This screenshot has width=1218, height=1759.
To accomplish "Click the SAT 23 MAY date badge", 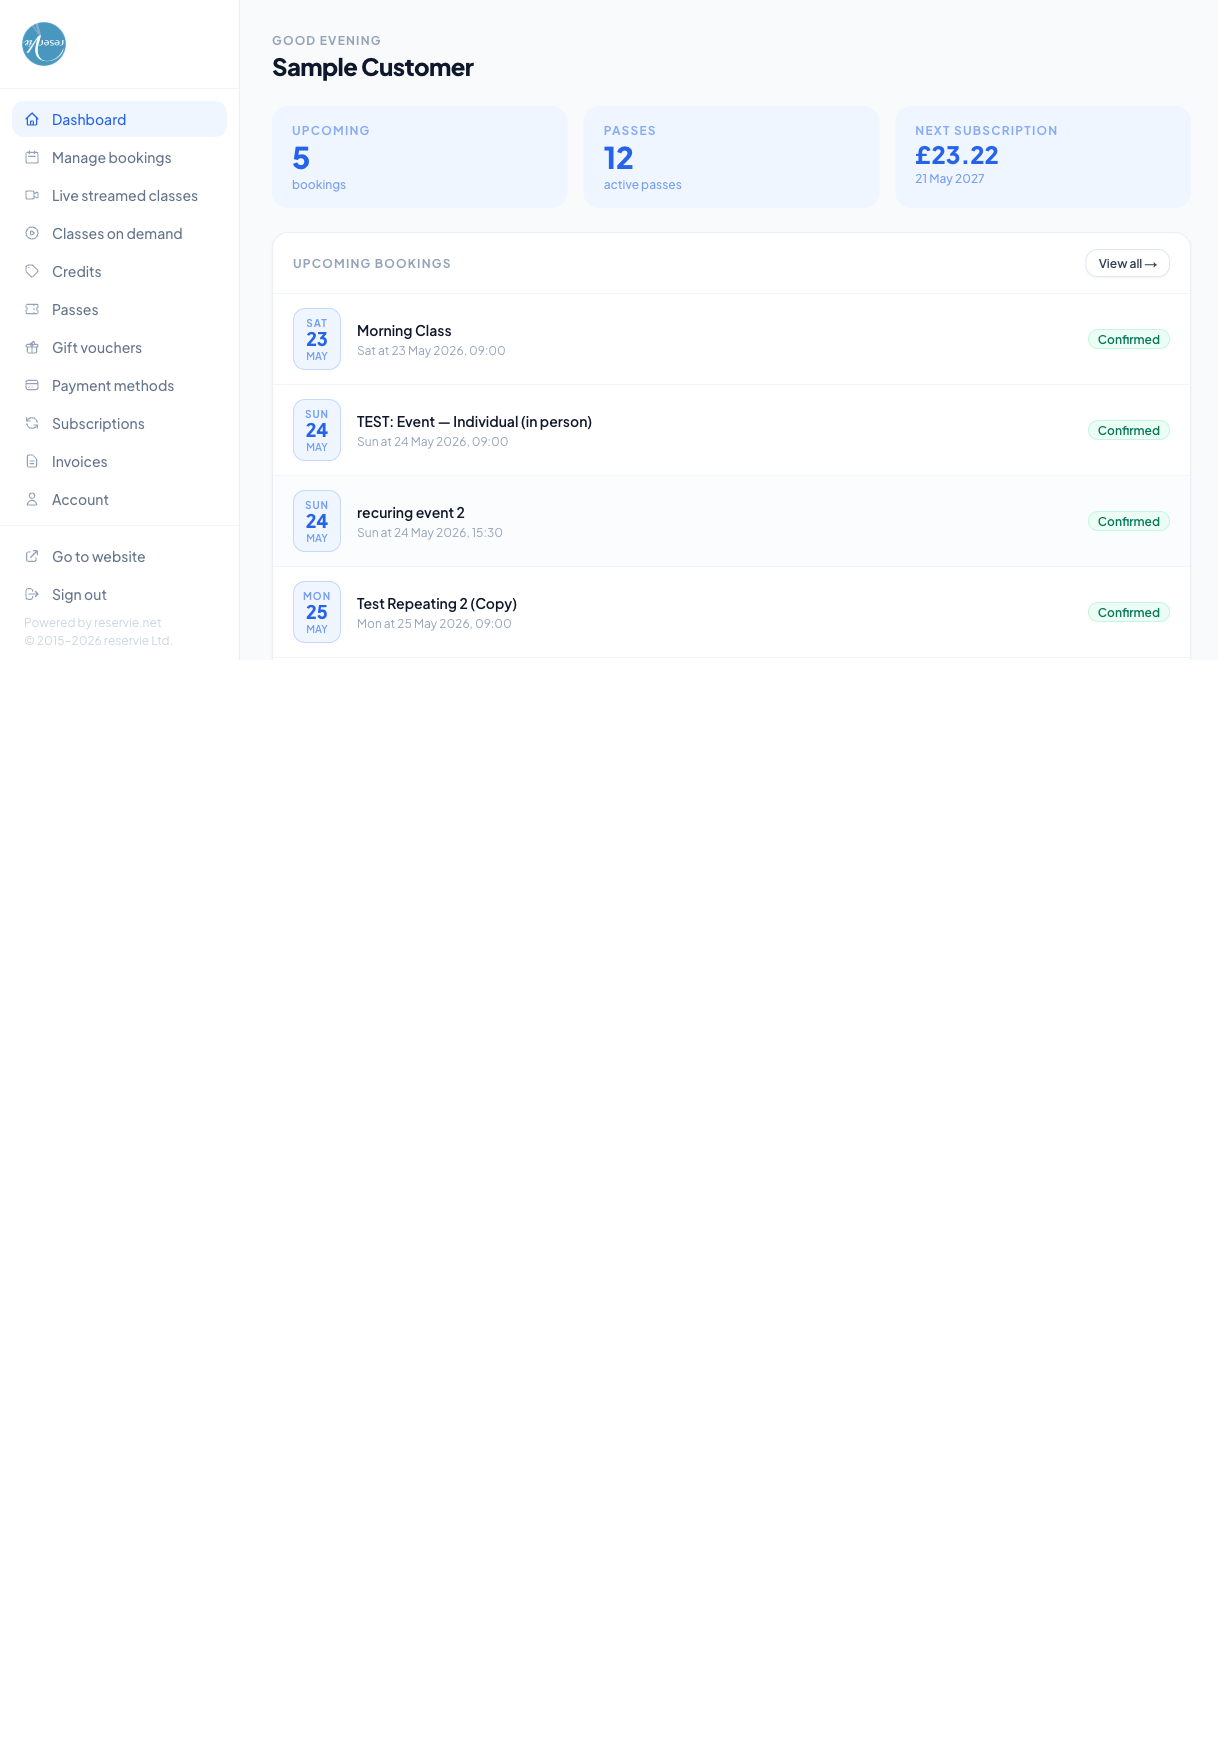I will coord(317,339).
